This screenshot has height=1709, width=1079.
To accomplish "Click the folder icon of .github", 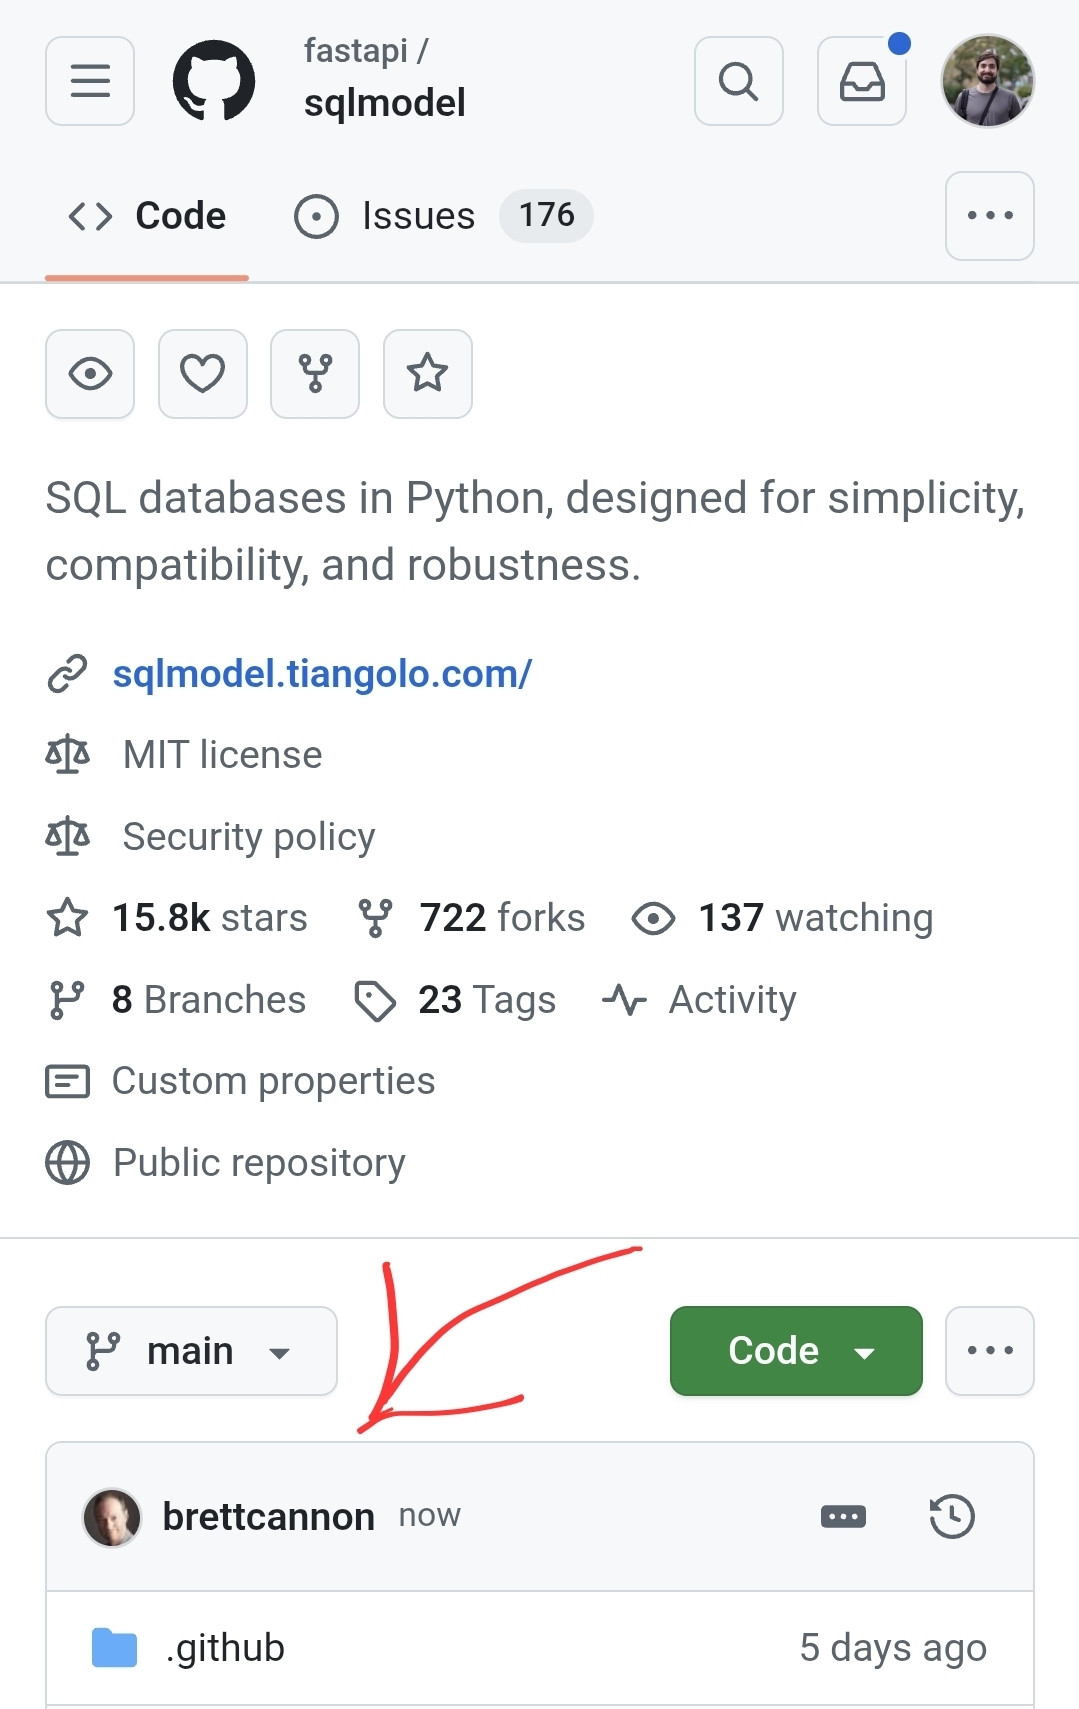I will 114,1648.
